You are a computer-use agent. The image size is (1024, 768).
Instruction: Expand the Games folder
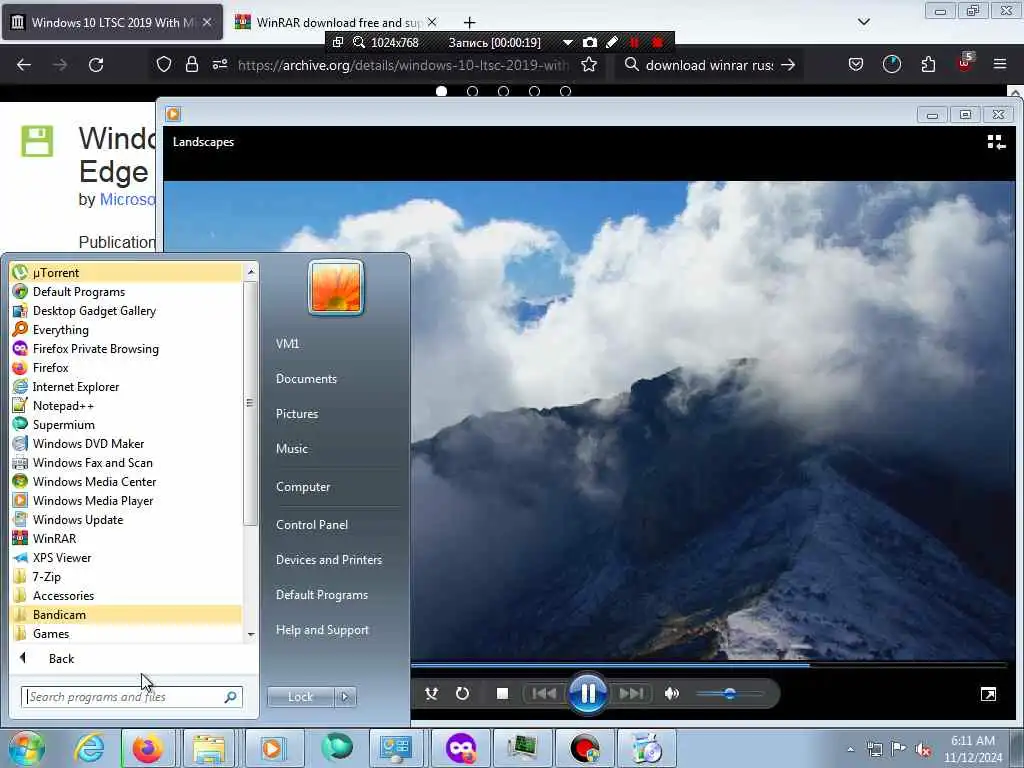click(126, 633)
